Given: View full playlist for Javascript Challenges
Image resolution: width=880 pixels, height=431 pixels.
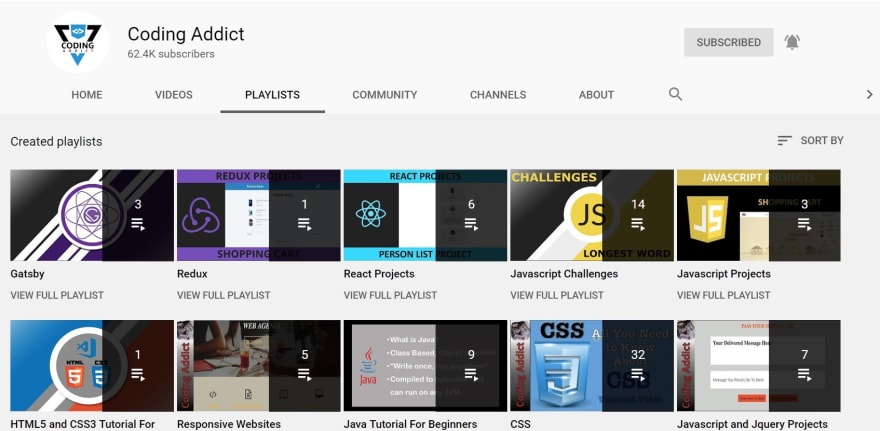Looking at the screenshot, I should pyautogui.click(x=557, y=295).
